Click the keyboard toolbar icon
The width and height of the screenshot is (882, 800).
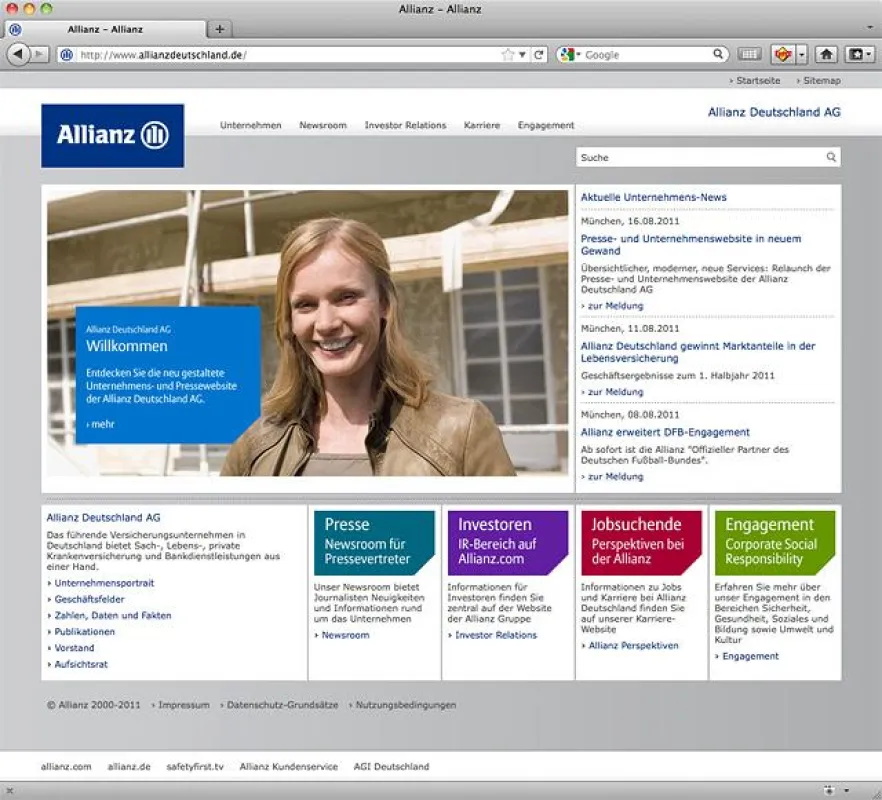(748, 55)
